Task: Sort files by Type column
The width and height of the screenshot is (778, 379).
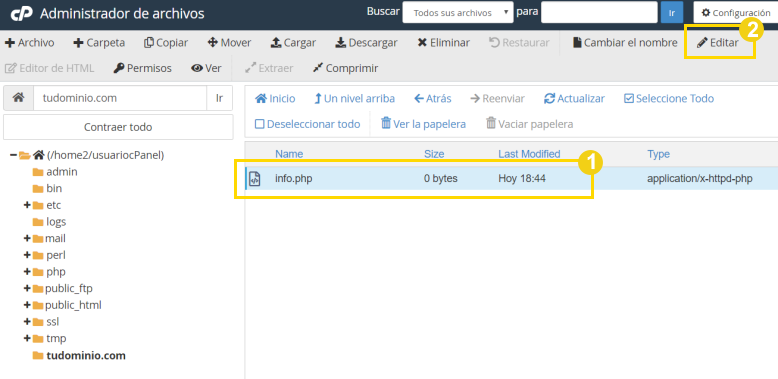Action: pos(658,154)
